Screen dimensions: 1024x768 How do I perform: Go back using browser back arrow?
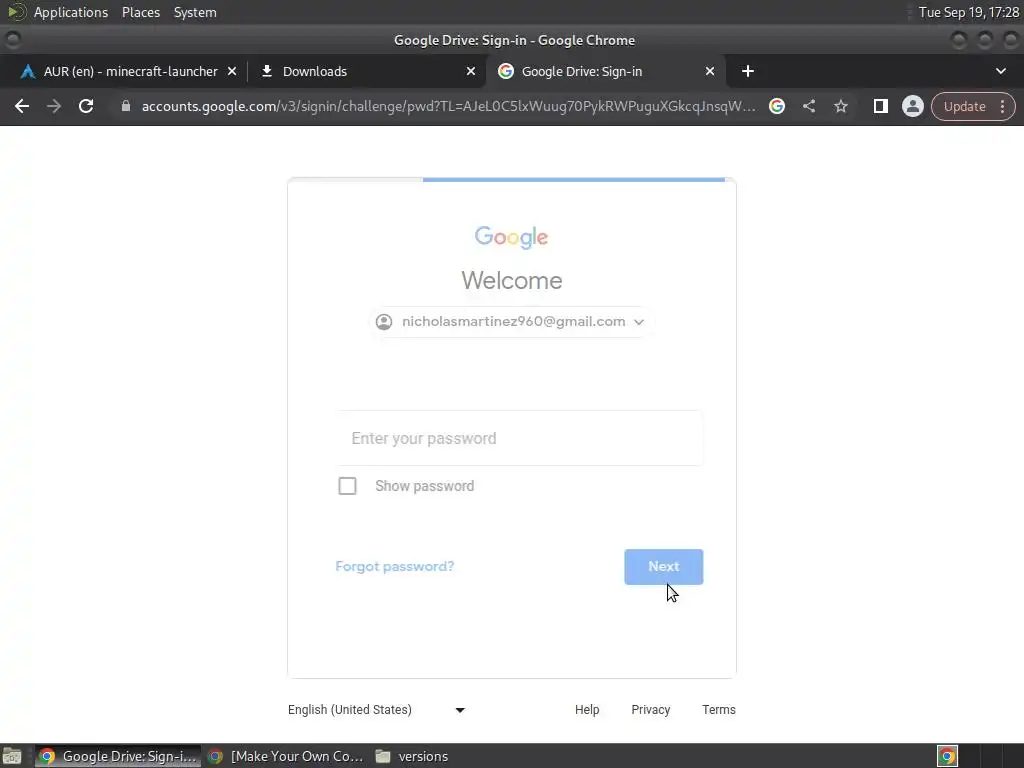(22, 106)
